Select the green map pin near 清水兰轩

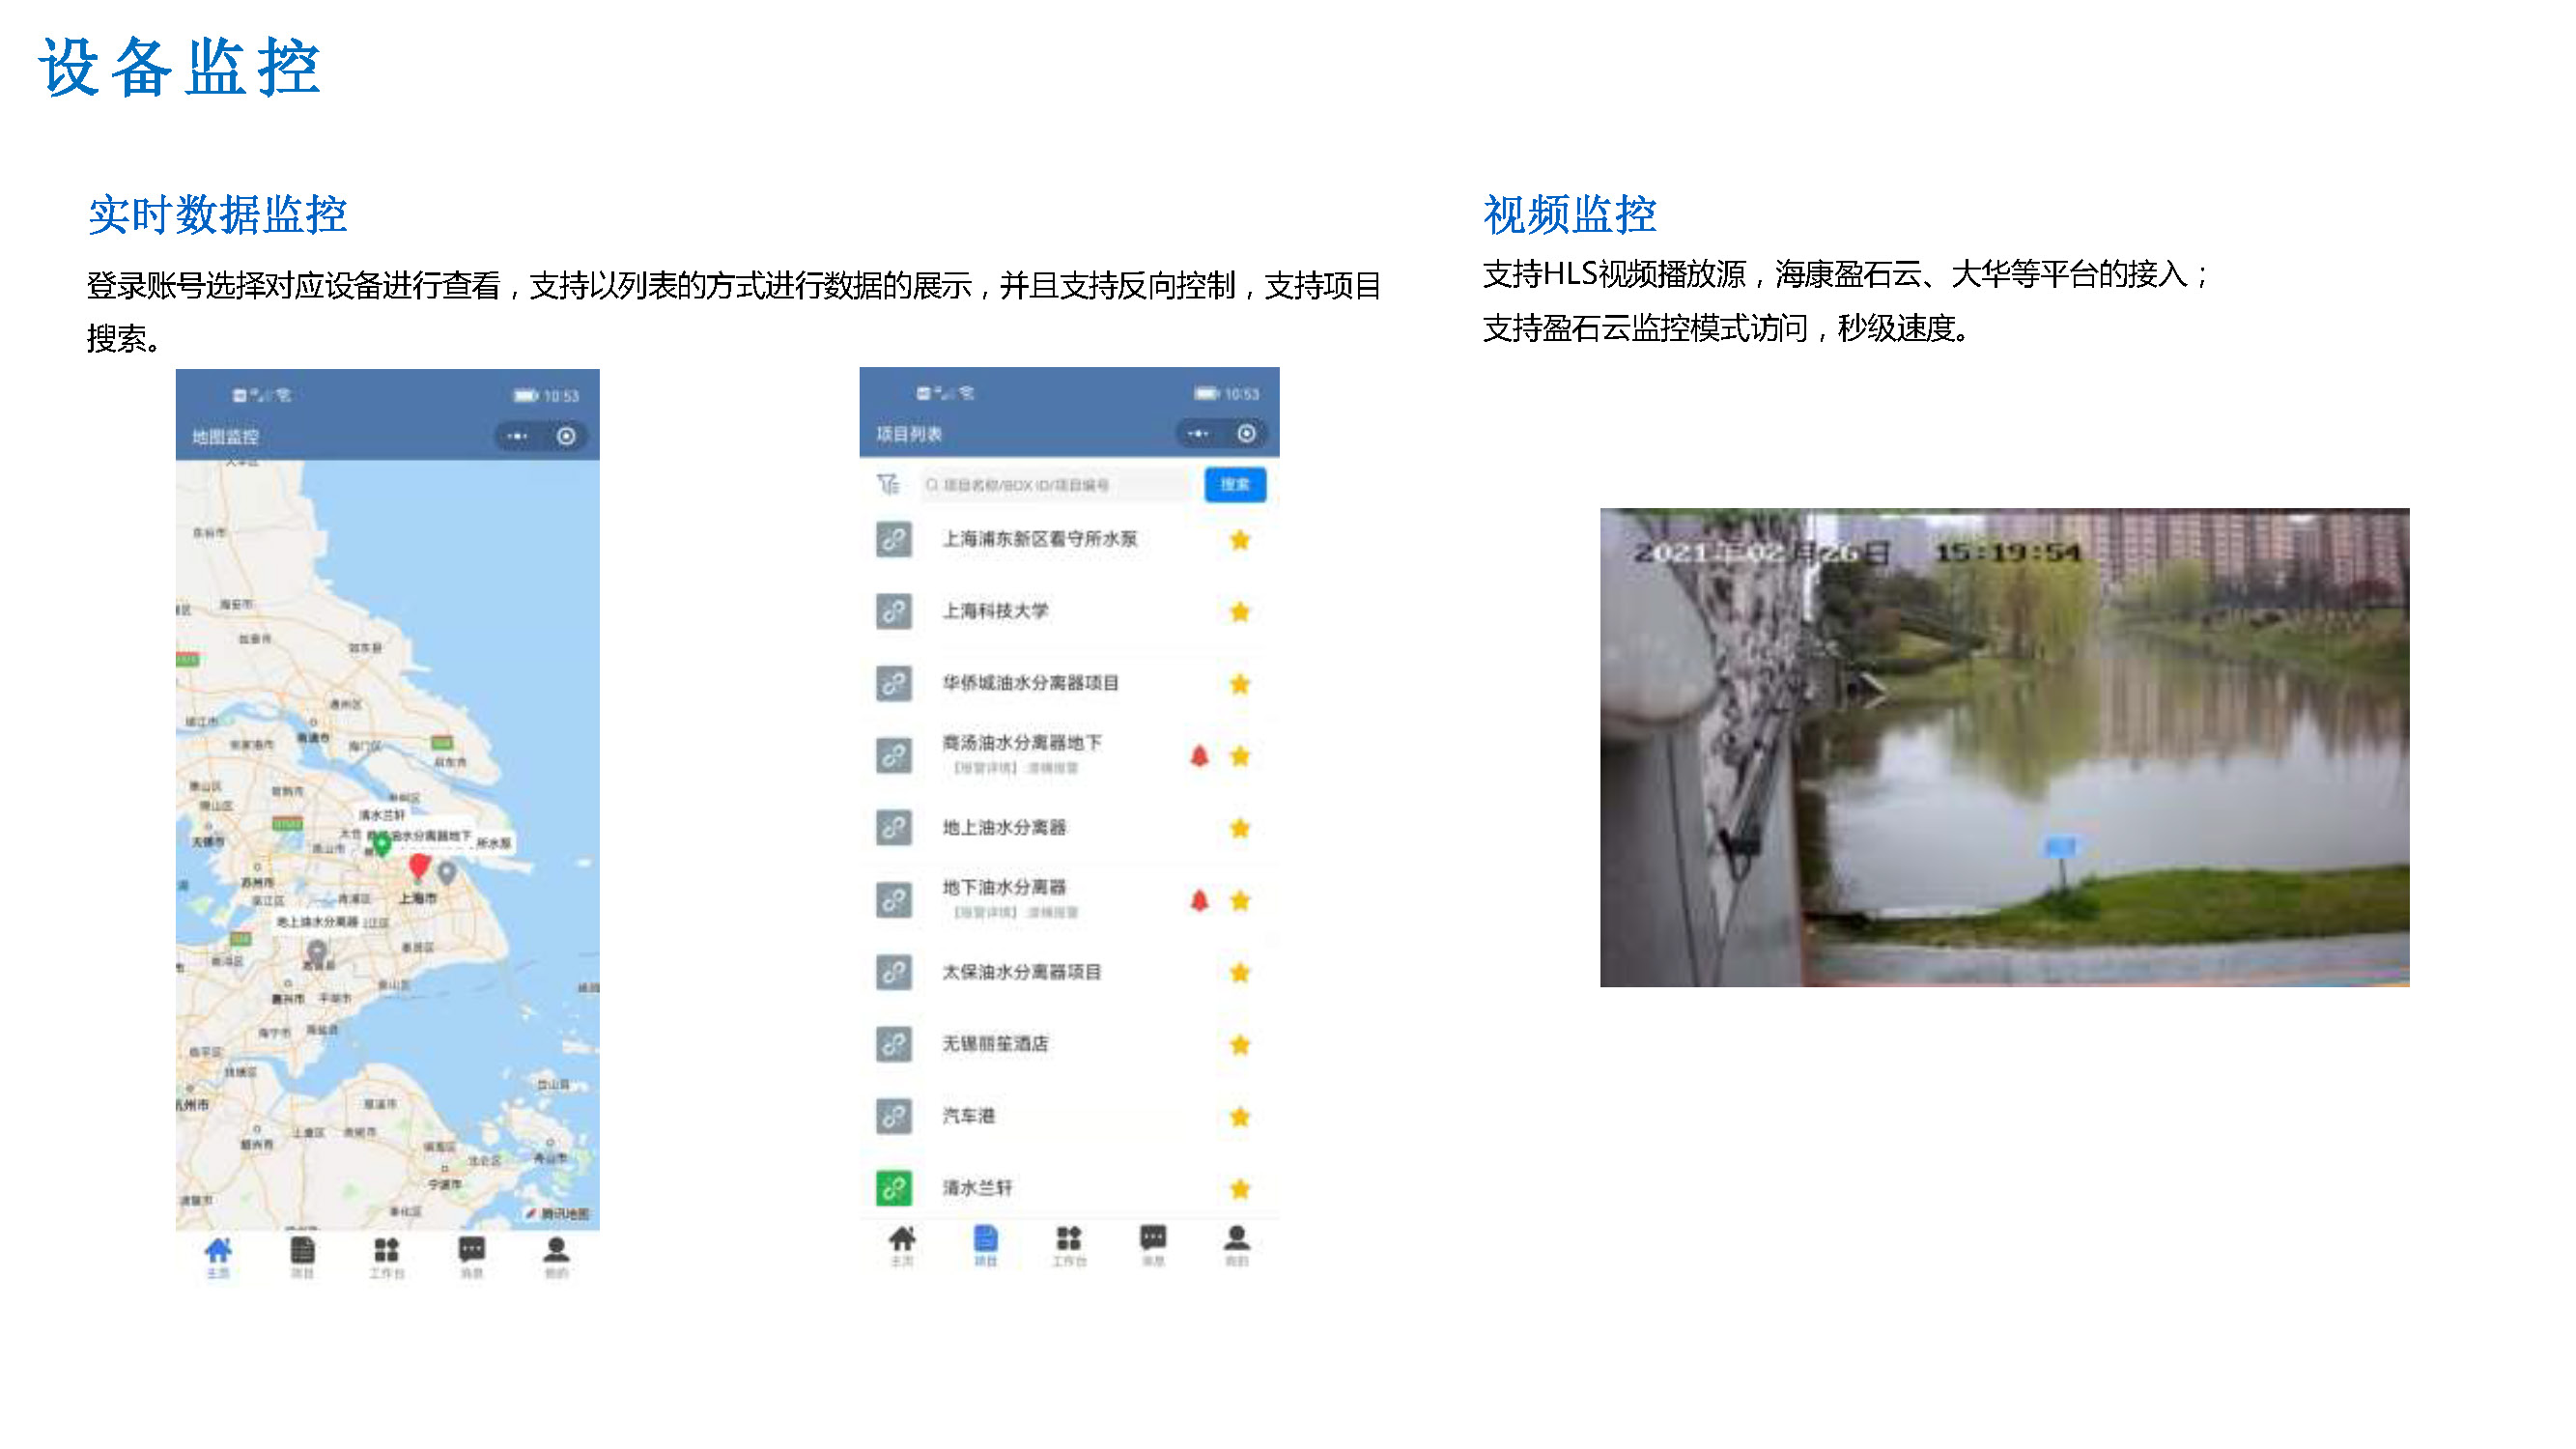[381, 846]
